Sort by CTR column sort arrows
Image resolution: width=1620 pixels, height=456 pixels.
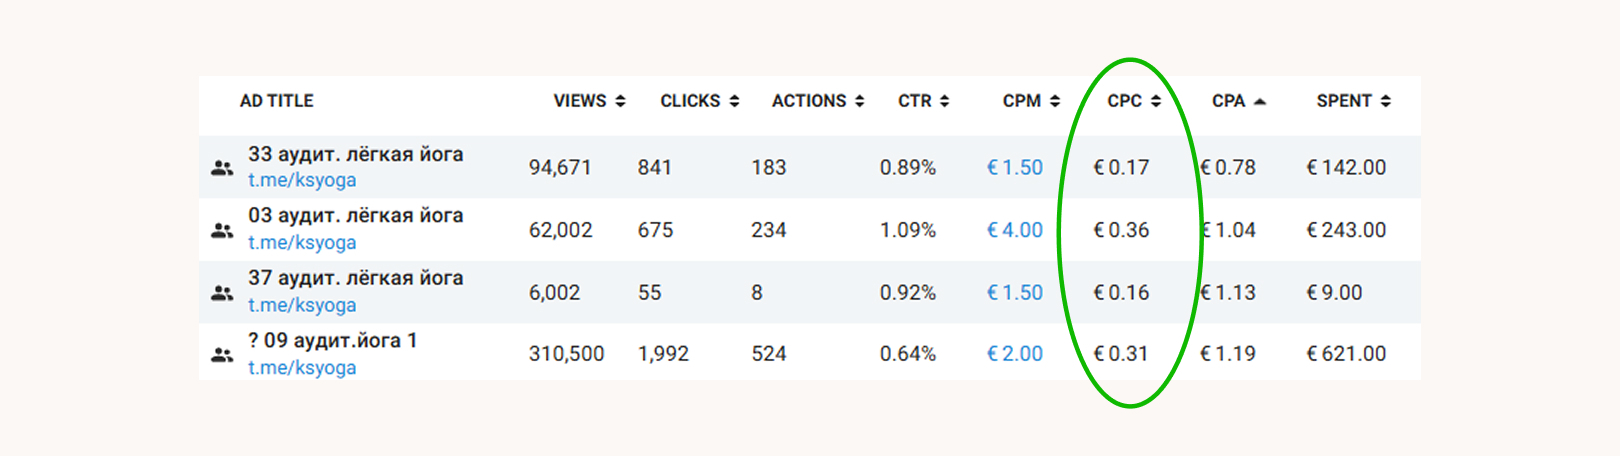(944, 101)
